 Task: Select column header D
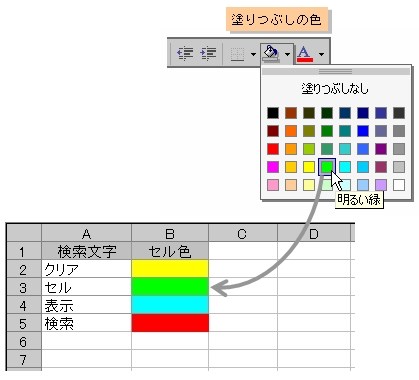tap(314, 233)
